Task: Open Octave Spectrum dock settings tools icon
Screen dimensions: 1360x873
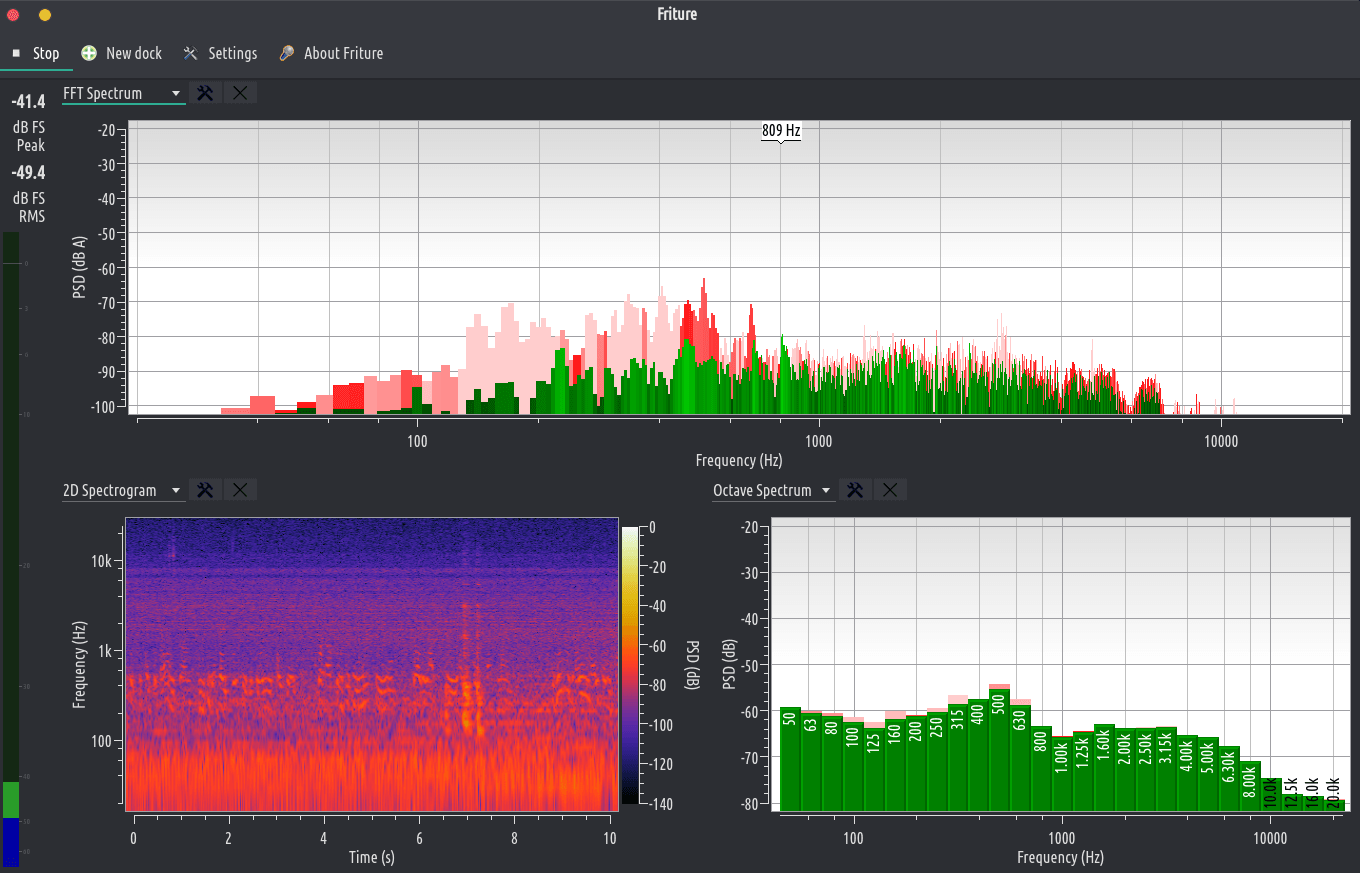Action: point(855,490)
